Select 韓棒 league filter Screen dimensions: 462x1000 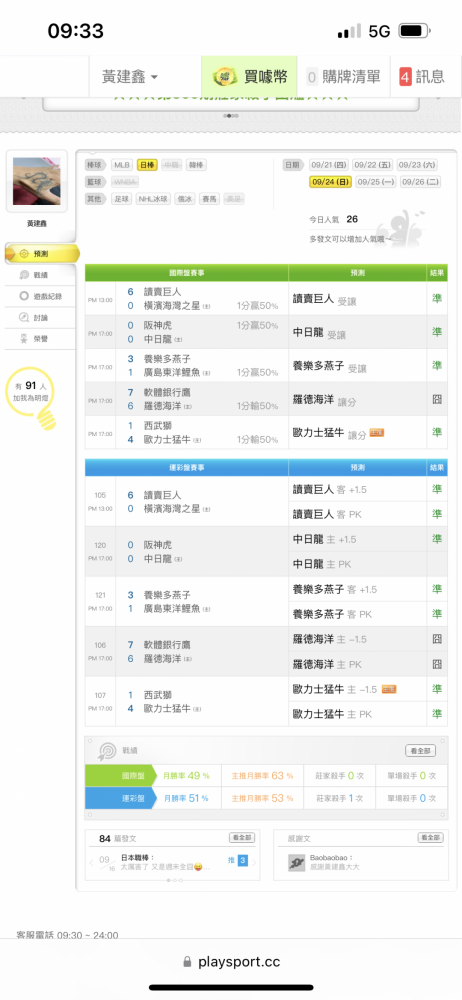pos(197,165)
